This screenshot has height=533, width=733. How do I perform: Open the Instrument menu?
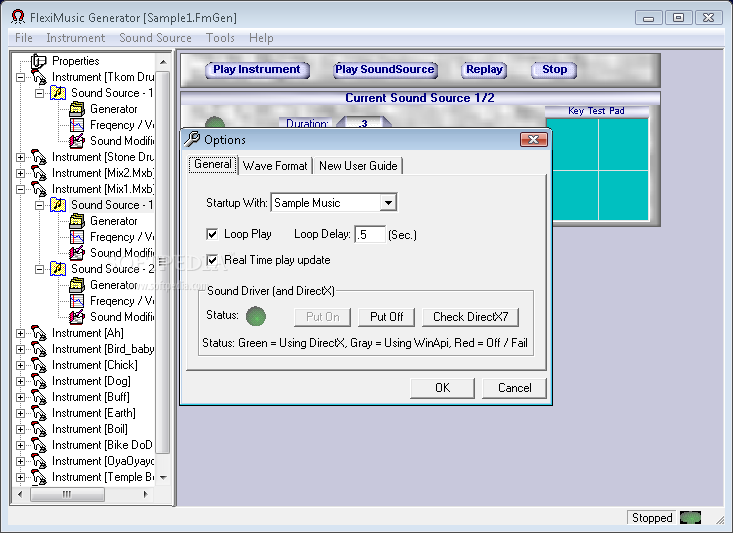pos(75,38)
